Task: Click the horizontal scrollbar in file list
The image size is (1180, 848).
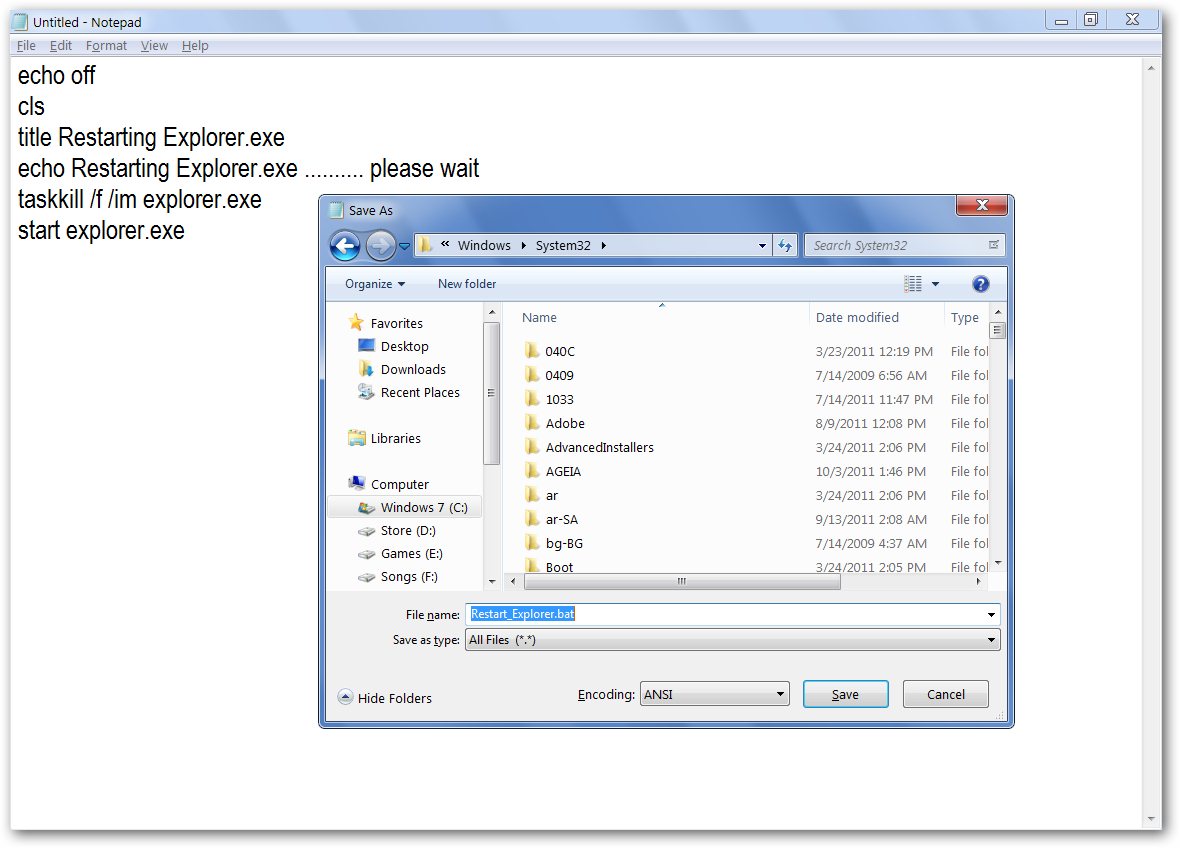Action: click(682, 581)
